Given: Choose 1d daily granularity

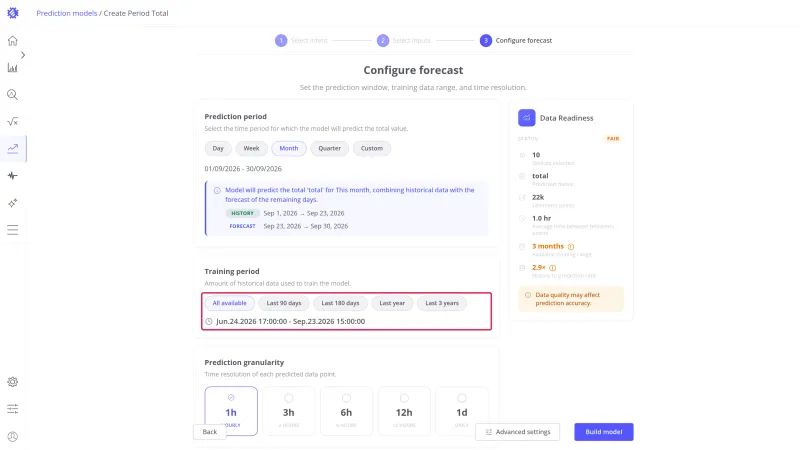Looking at the screenshot, I should (x=462, y=411).
